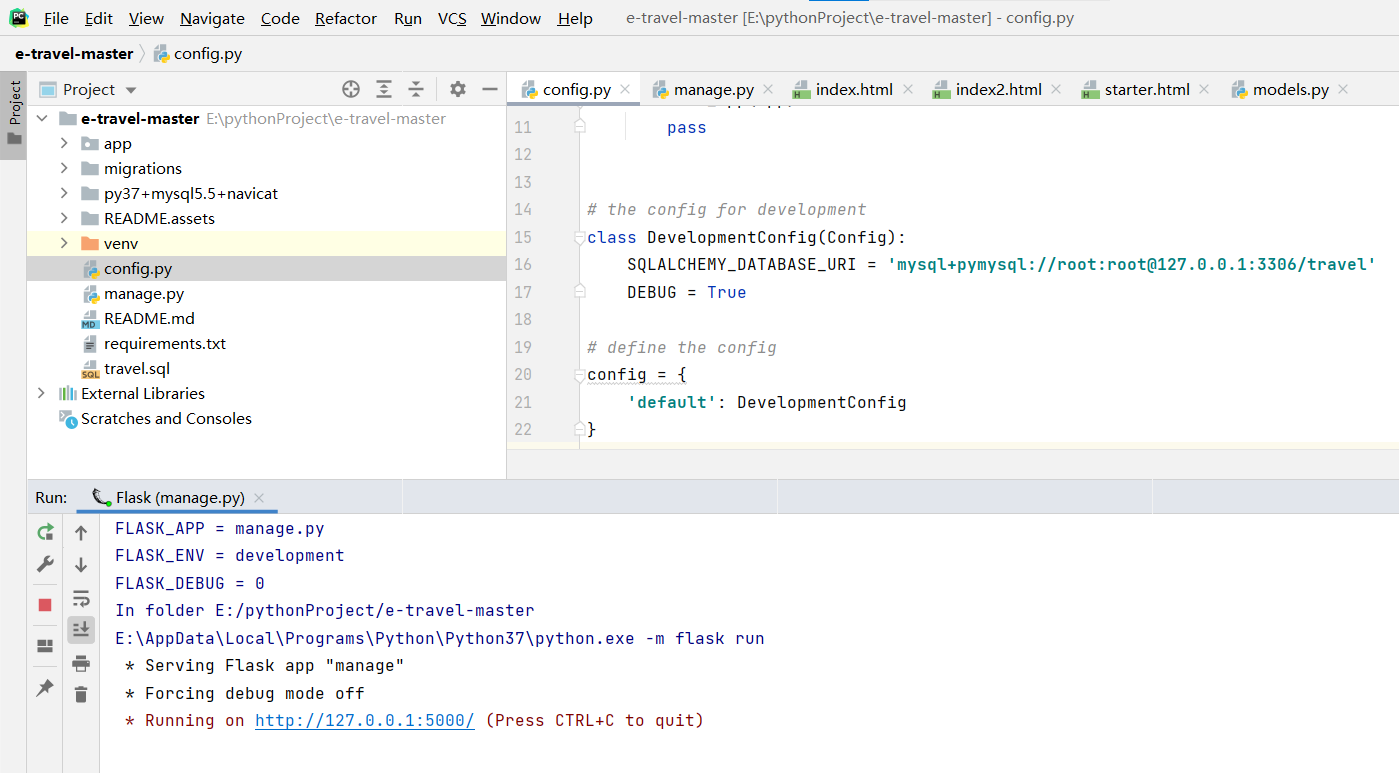Image resolution: width=1399 pixels, height=773 pixels.
Task: Open the VCS menu
Action: (452, 18)
